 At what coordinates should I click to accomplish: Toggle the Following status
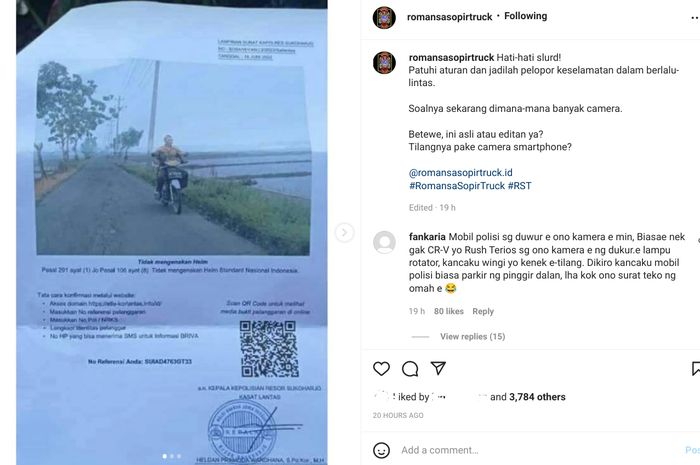pyautogui.click(x=525, y=16)
